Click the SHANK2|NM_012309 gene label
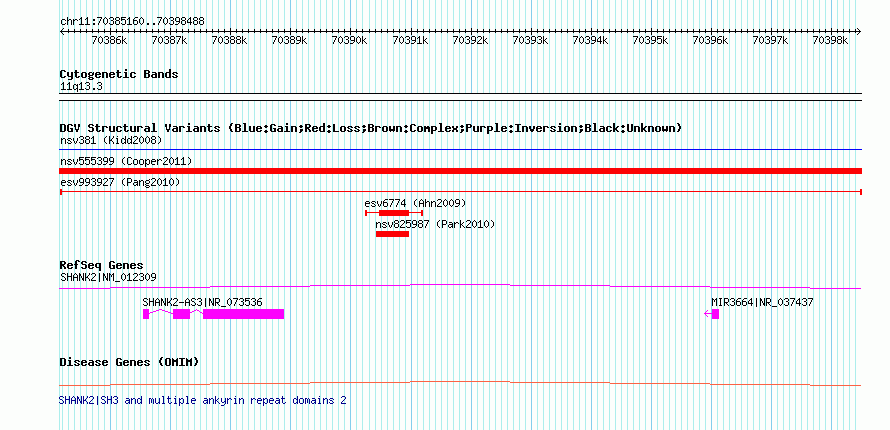This screenshot has height=430, width=890. coord(108,277)
